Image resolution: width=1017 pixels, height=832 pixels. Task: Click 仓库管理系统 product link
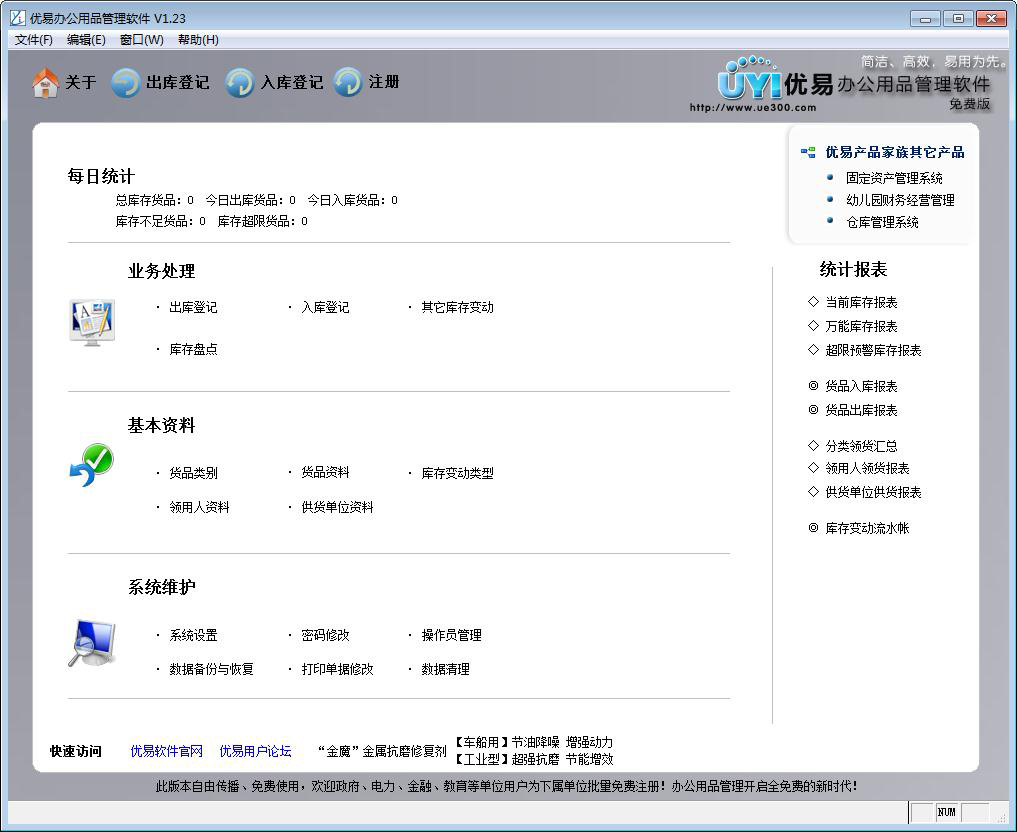(882, 222)
